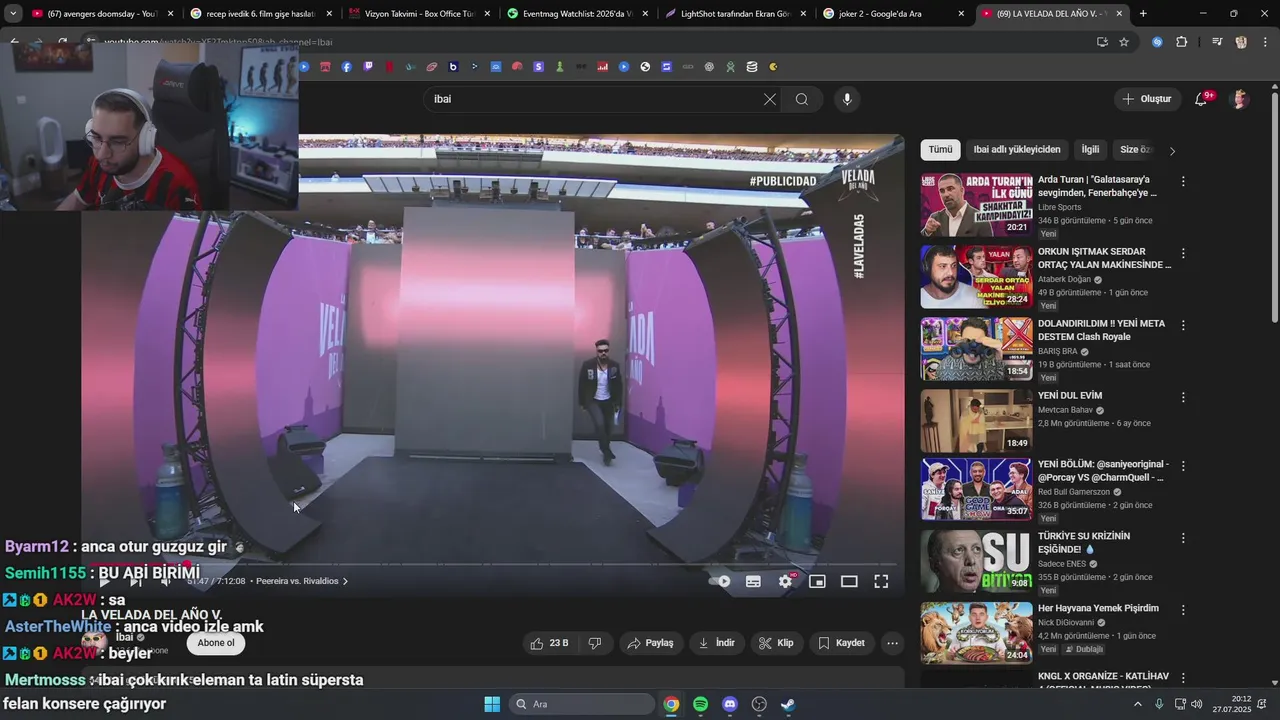Dislike the La Velada video
The height and width of the screenshot is (720, 1280).
coord(595,643)
